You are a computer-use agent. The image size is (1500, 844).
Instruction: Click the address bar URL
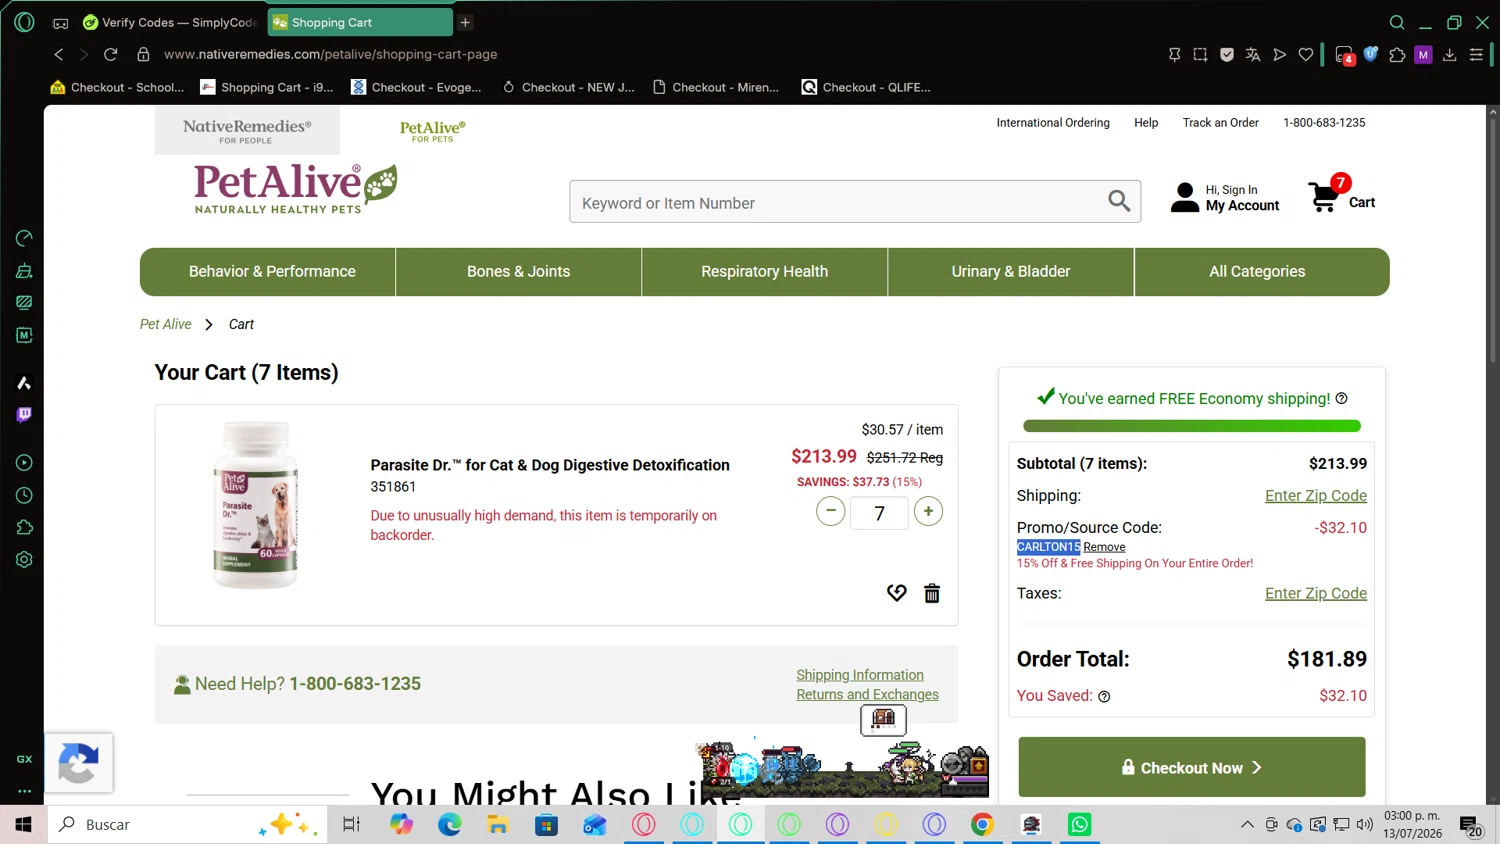click(x=330, y=54)
